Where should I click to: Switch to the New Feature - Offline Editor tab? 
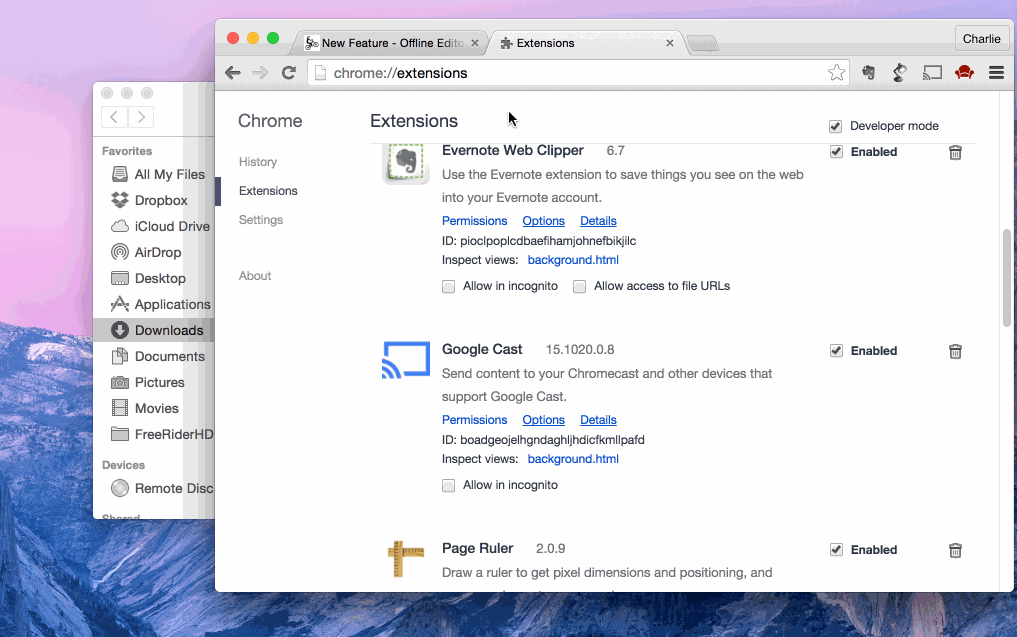392,43
